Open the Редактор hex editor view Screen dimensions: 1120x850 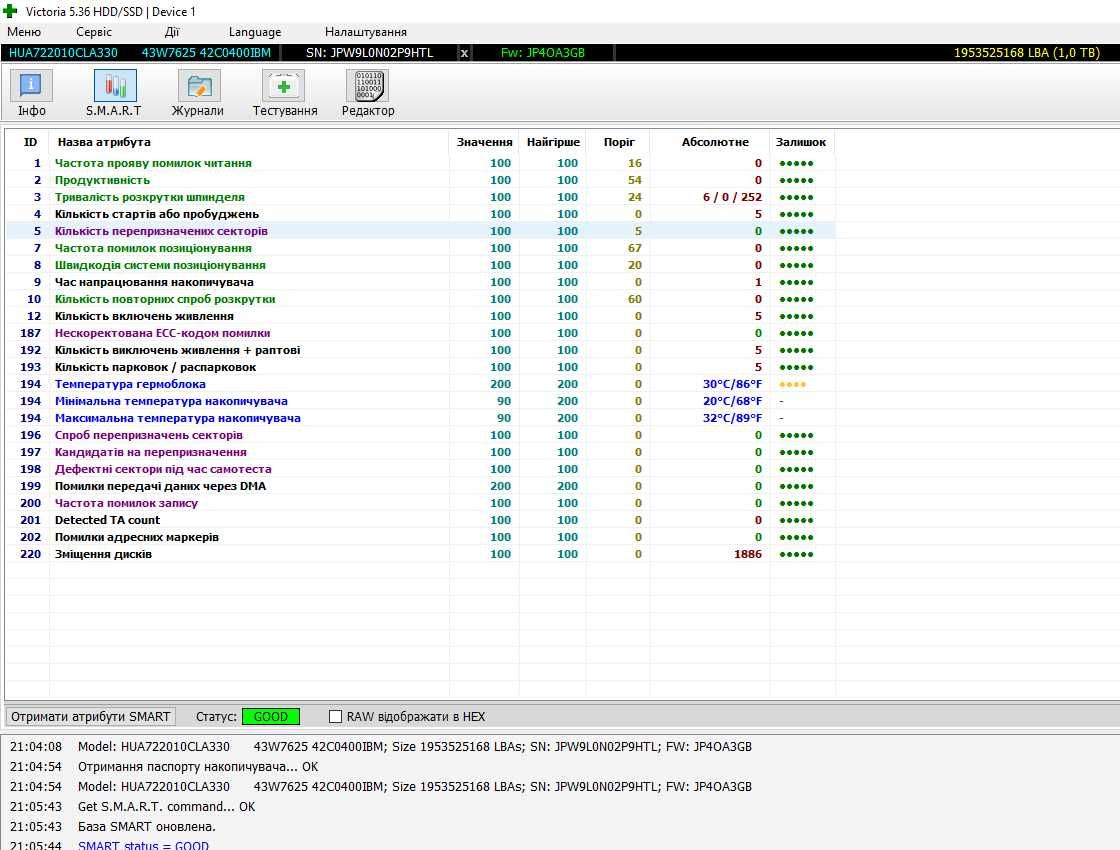click(368, 93)
